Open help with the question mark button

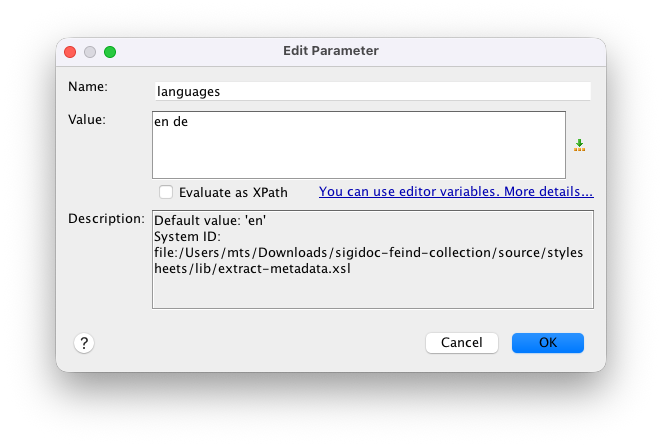click(x=84, y=343)
